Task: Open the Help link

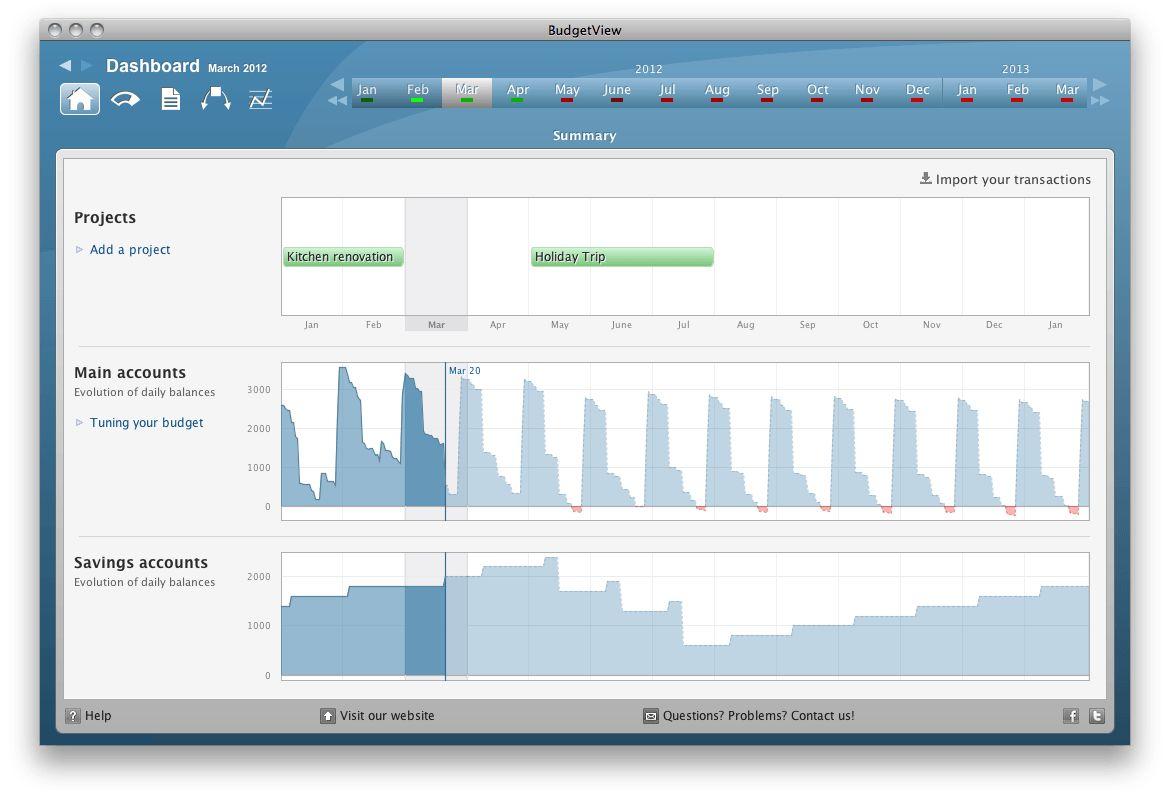Action: 98,716
